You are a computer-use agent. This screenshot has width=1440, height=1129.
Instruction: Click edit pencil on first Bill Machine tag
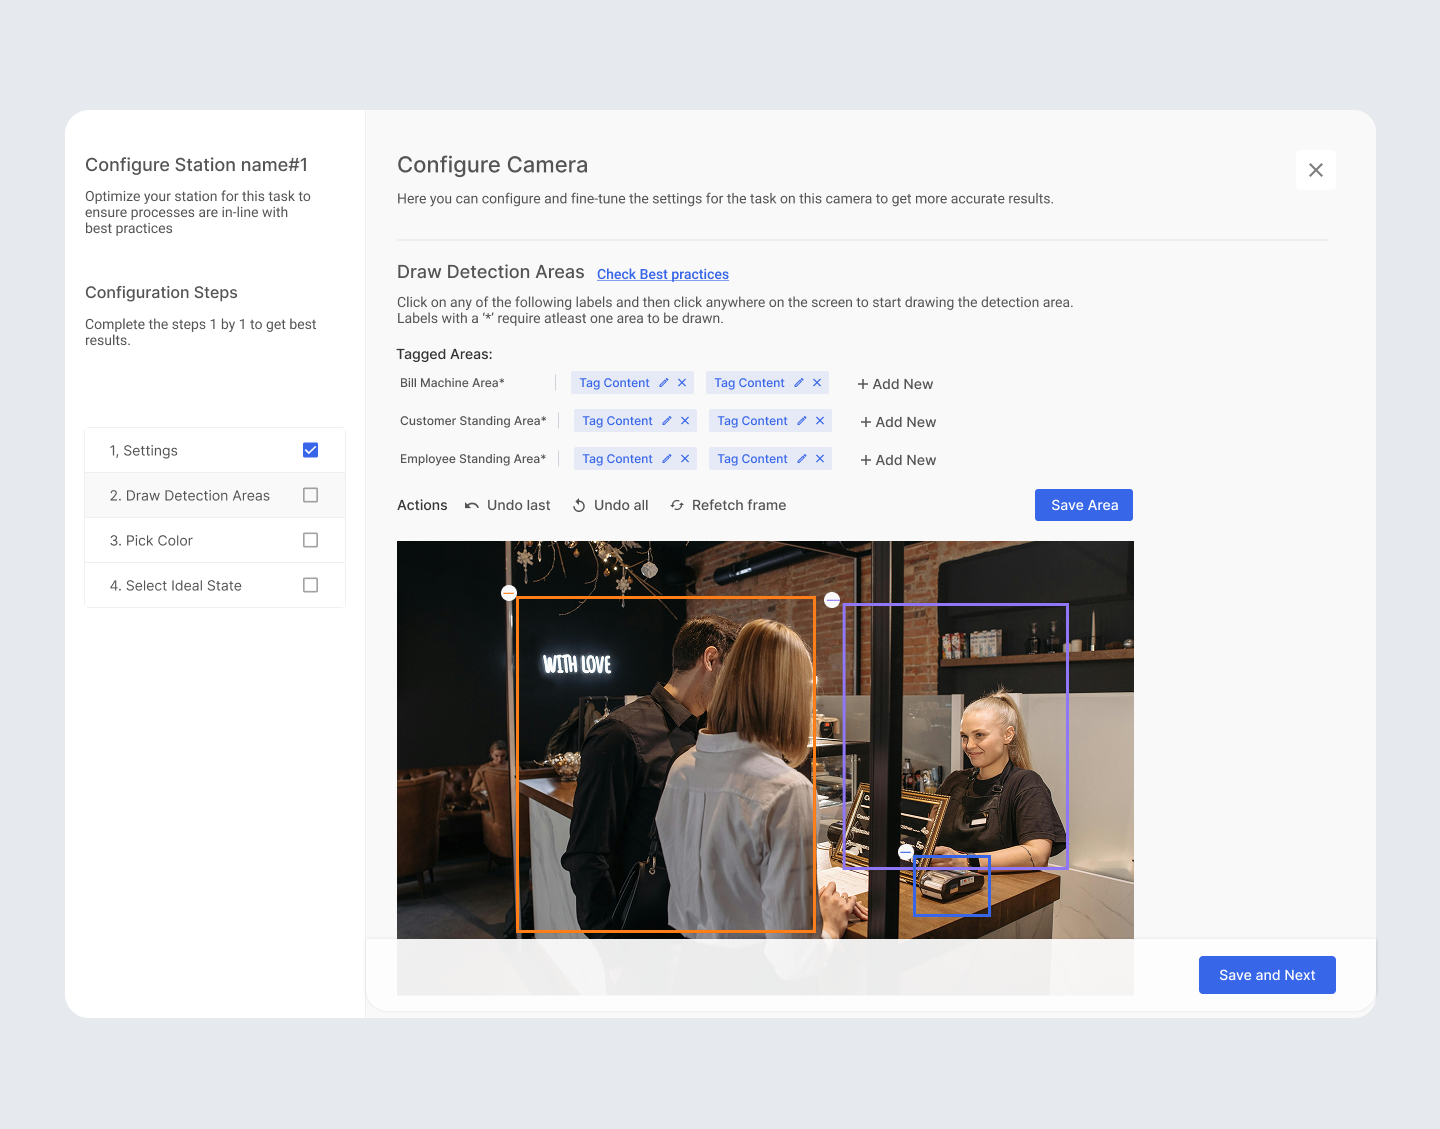coord(664,383)
